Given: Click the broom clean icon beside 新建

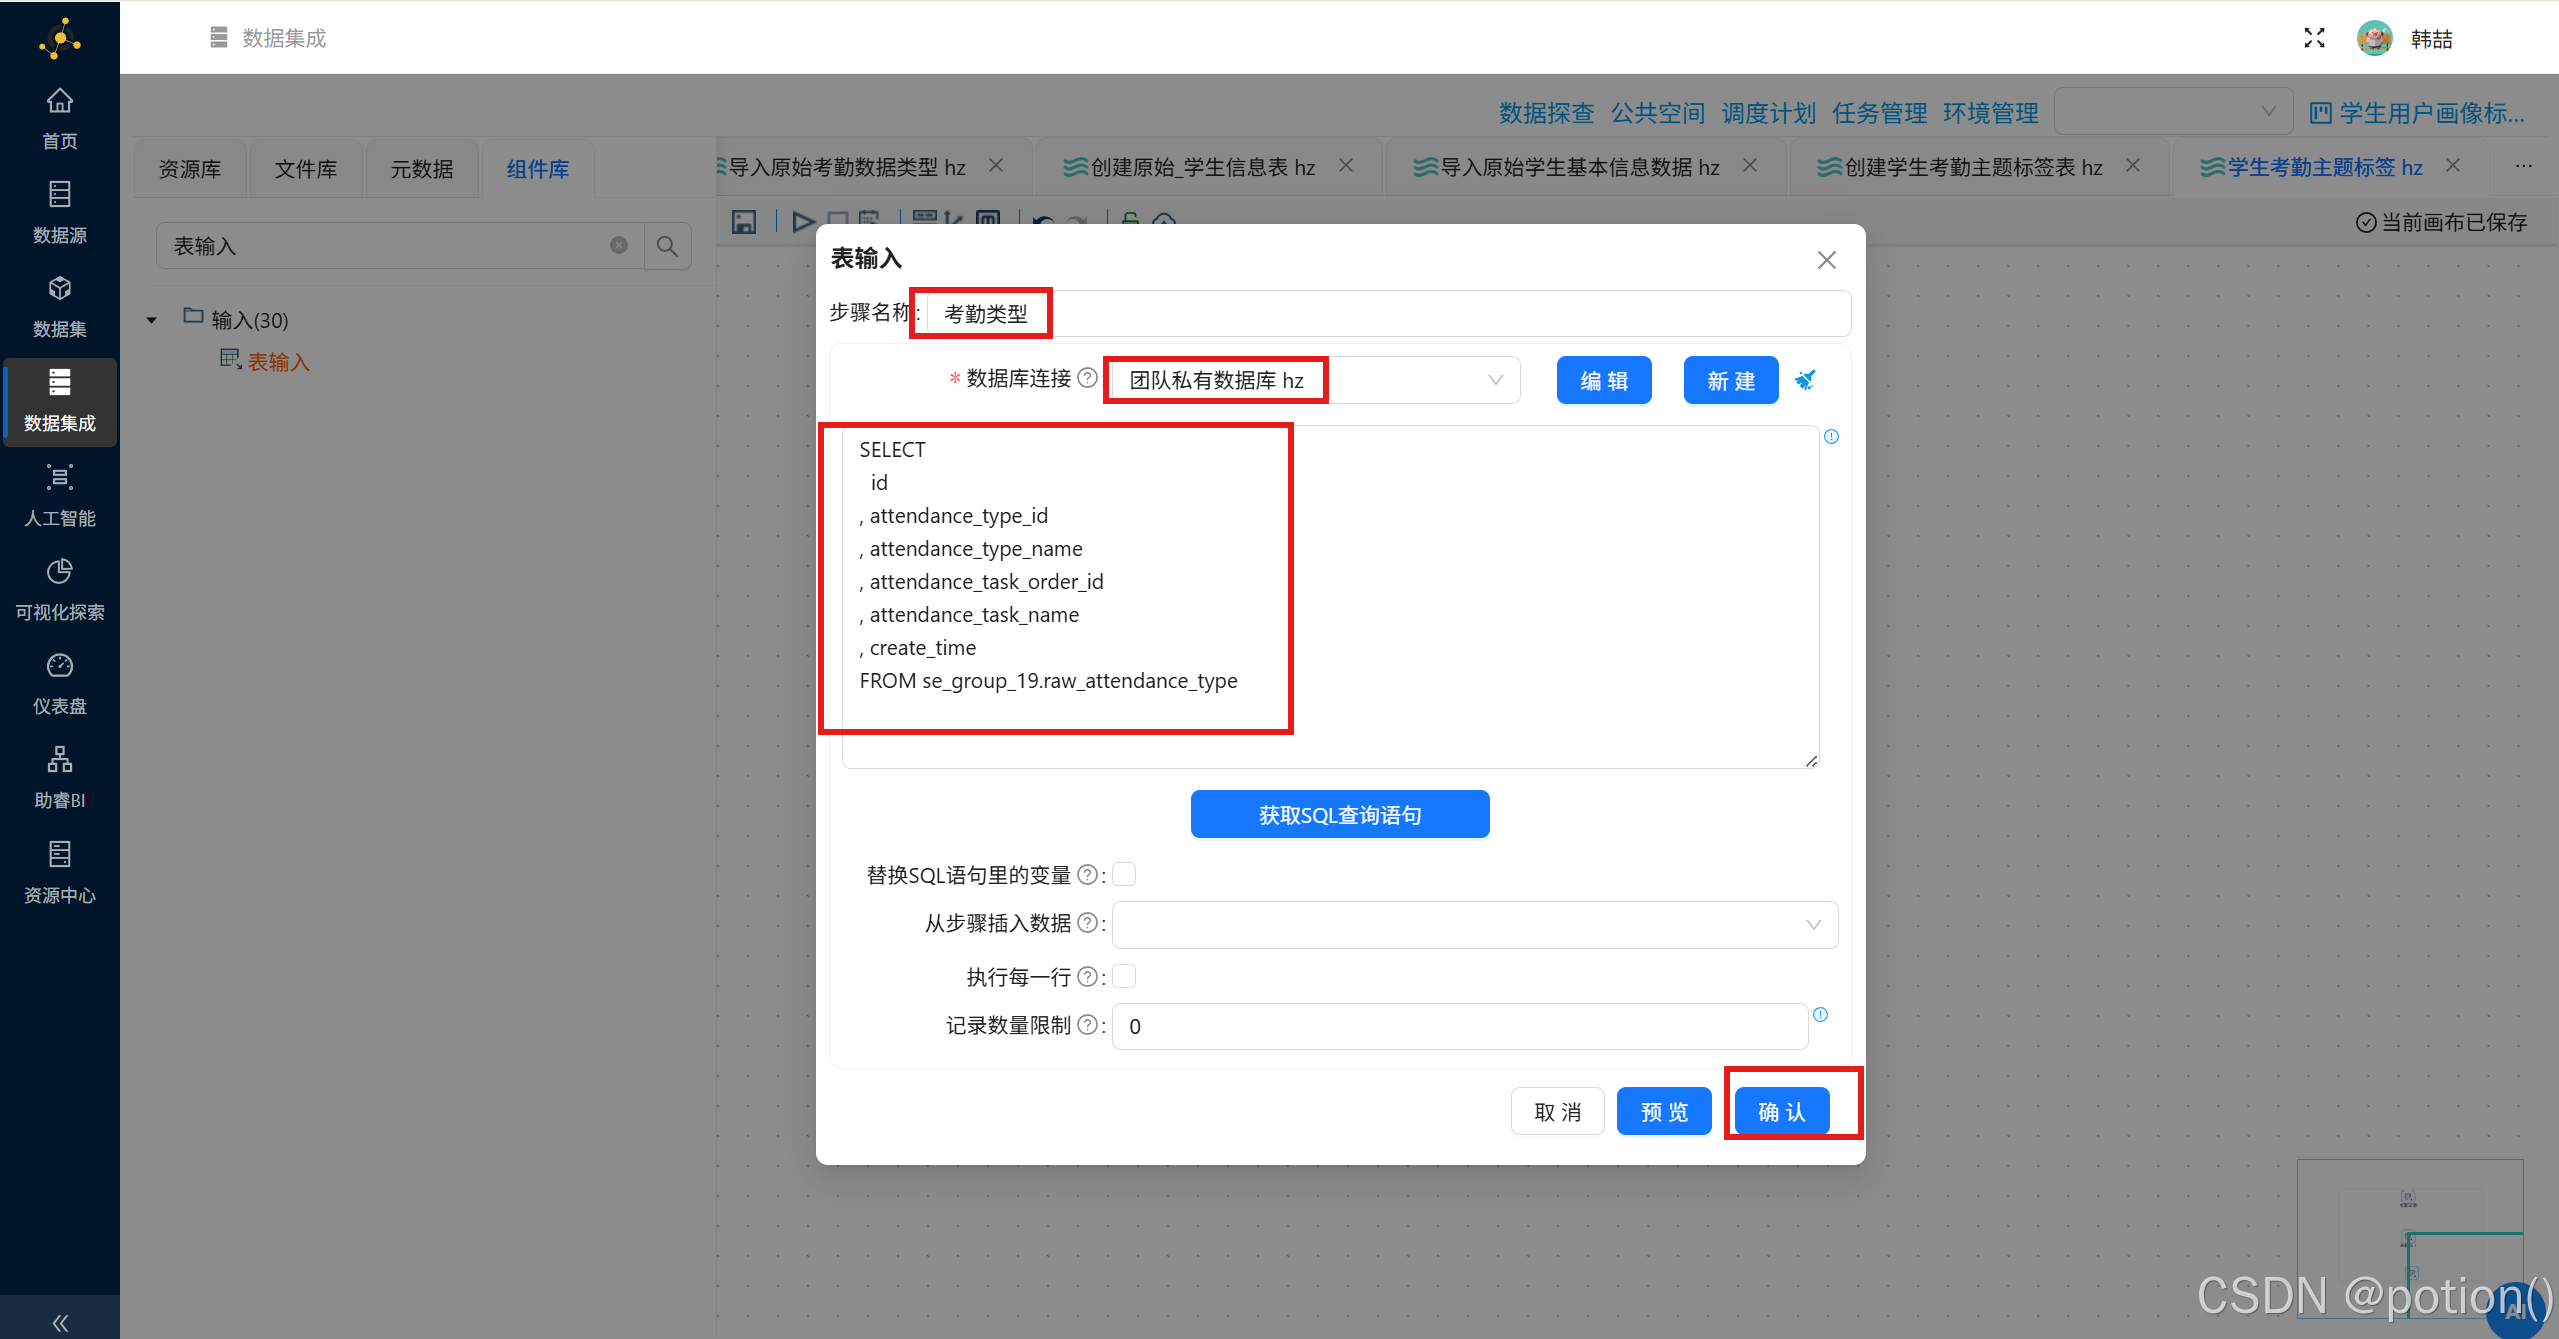Looking at the screenshot, I should (x=1805, y=379).
